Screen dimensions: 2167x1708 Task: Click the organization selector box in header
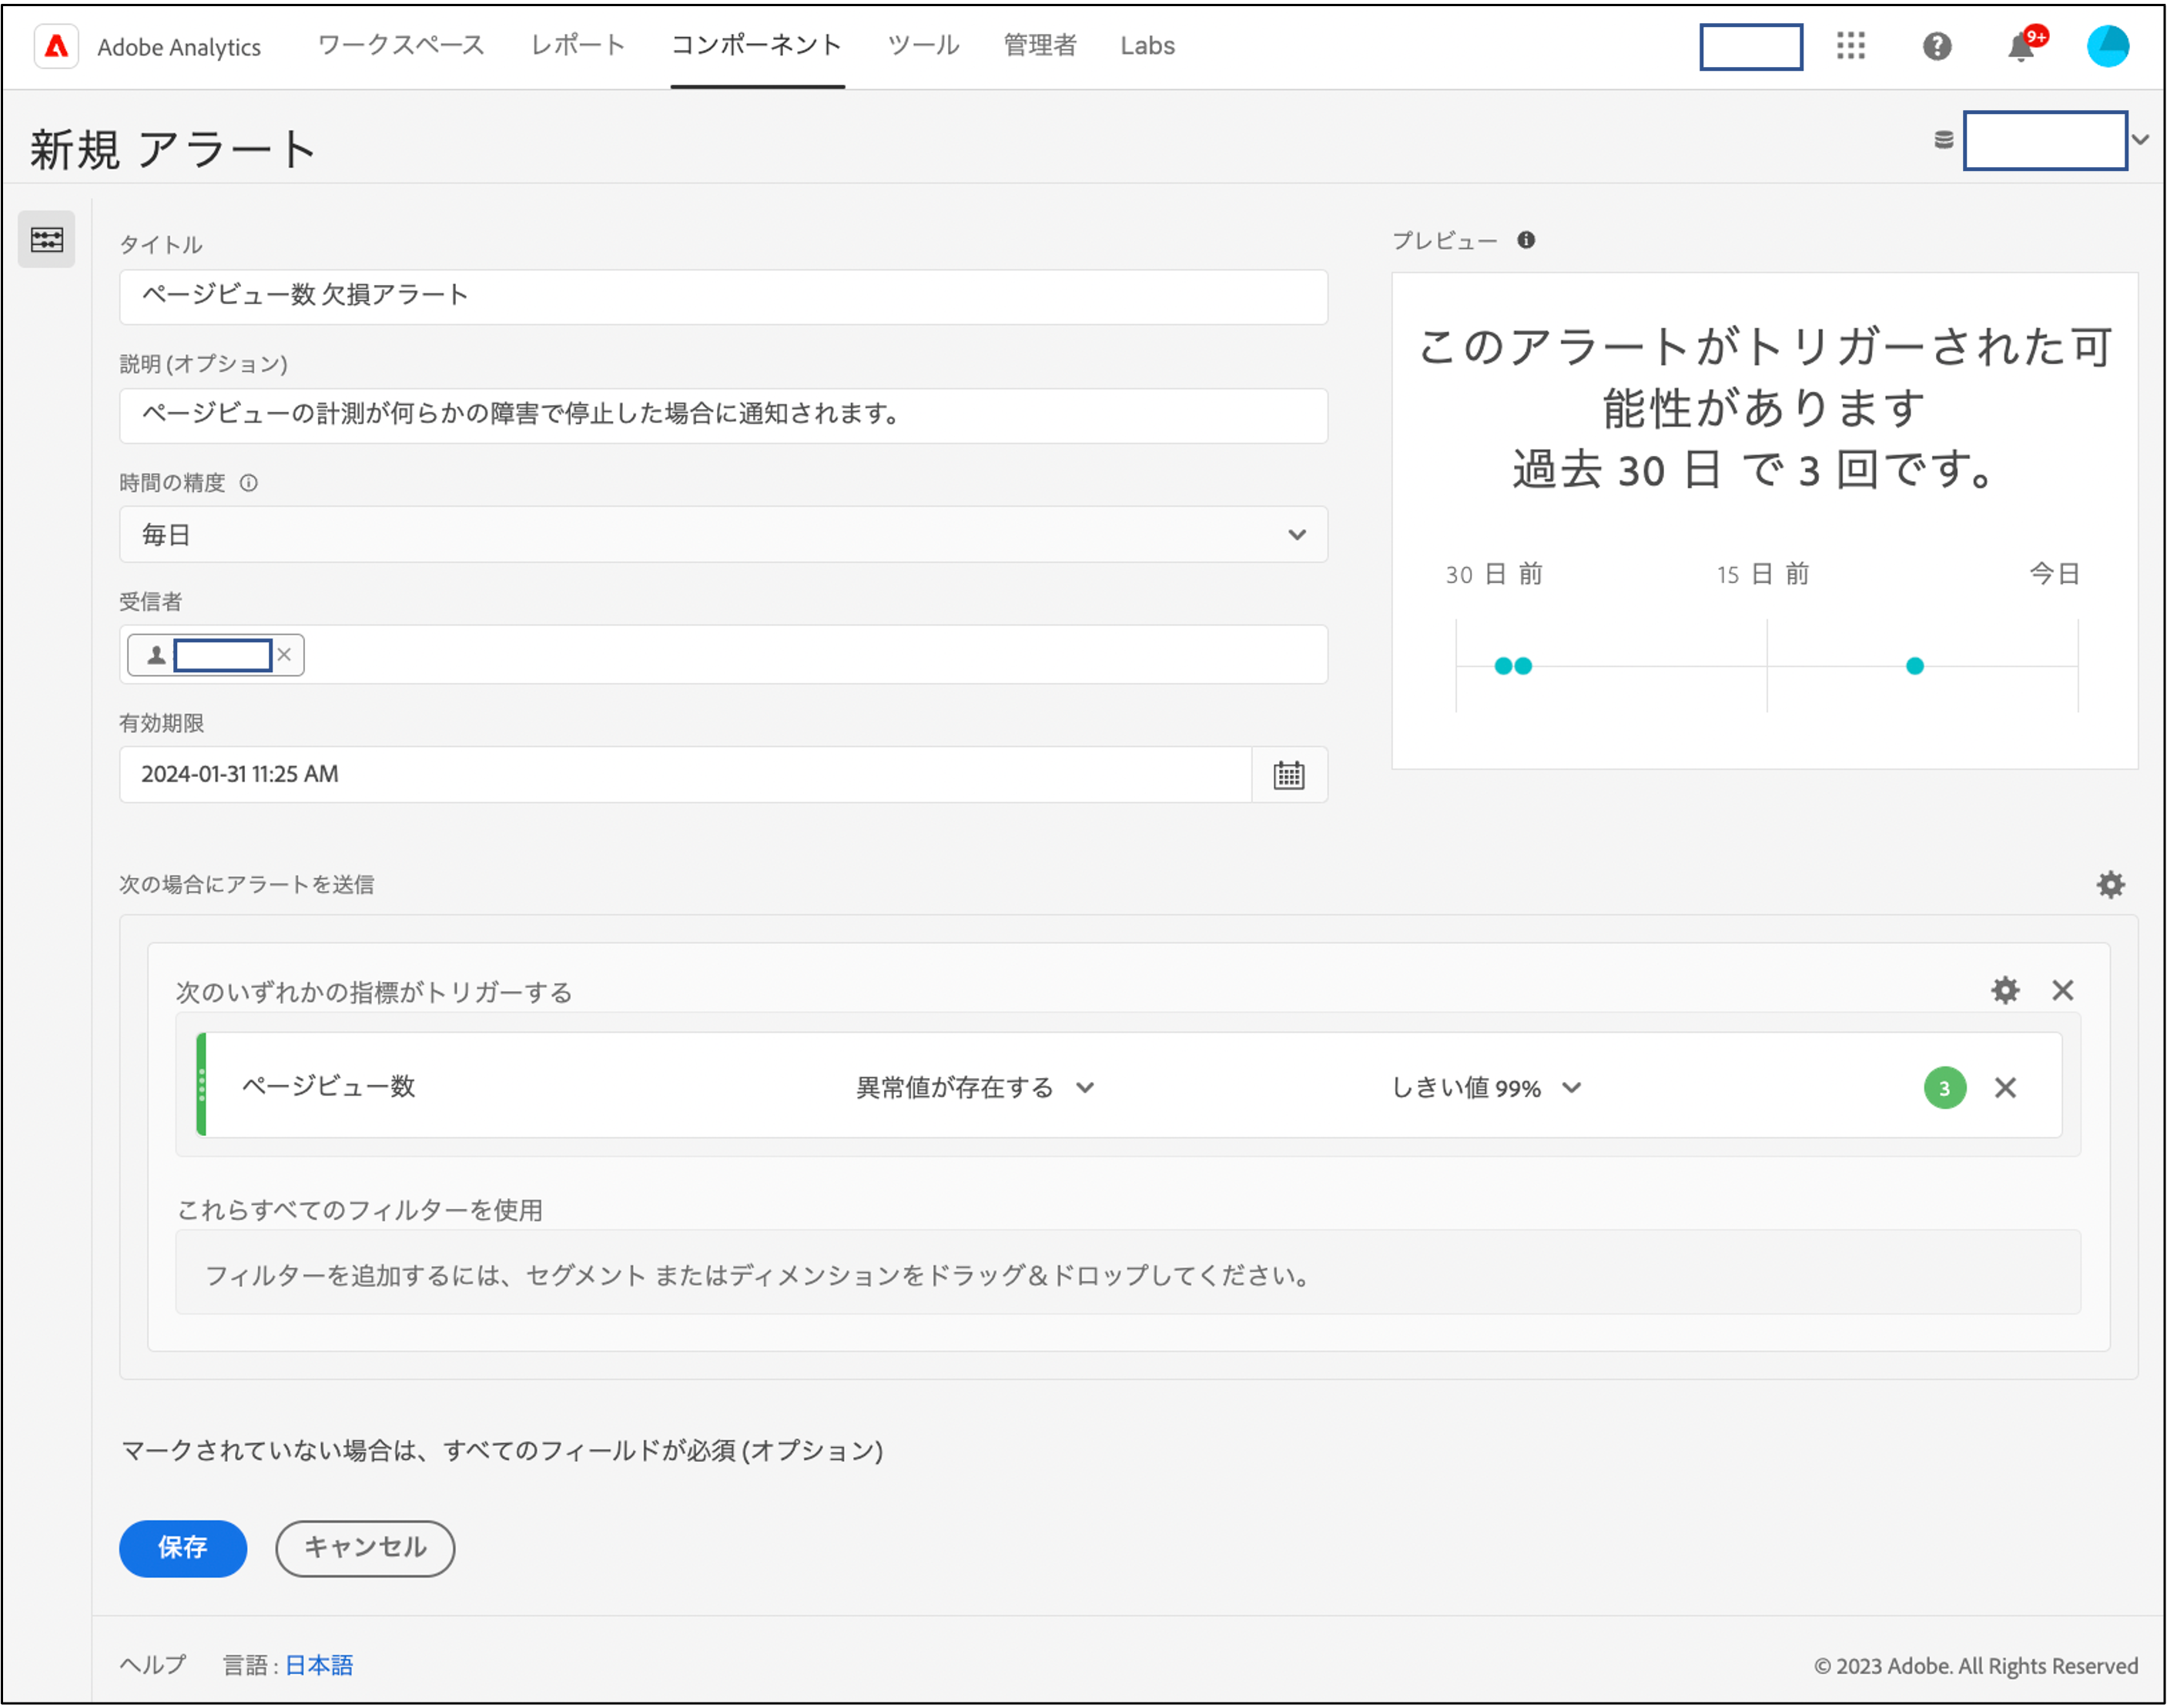[x=1750, y=47]
